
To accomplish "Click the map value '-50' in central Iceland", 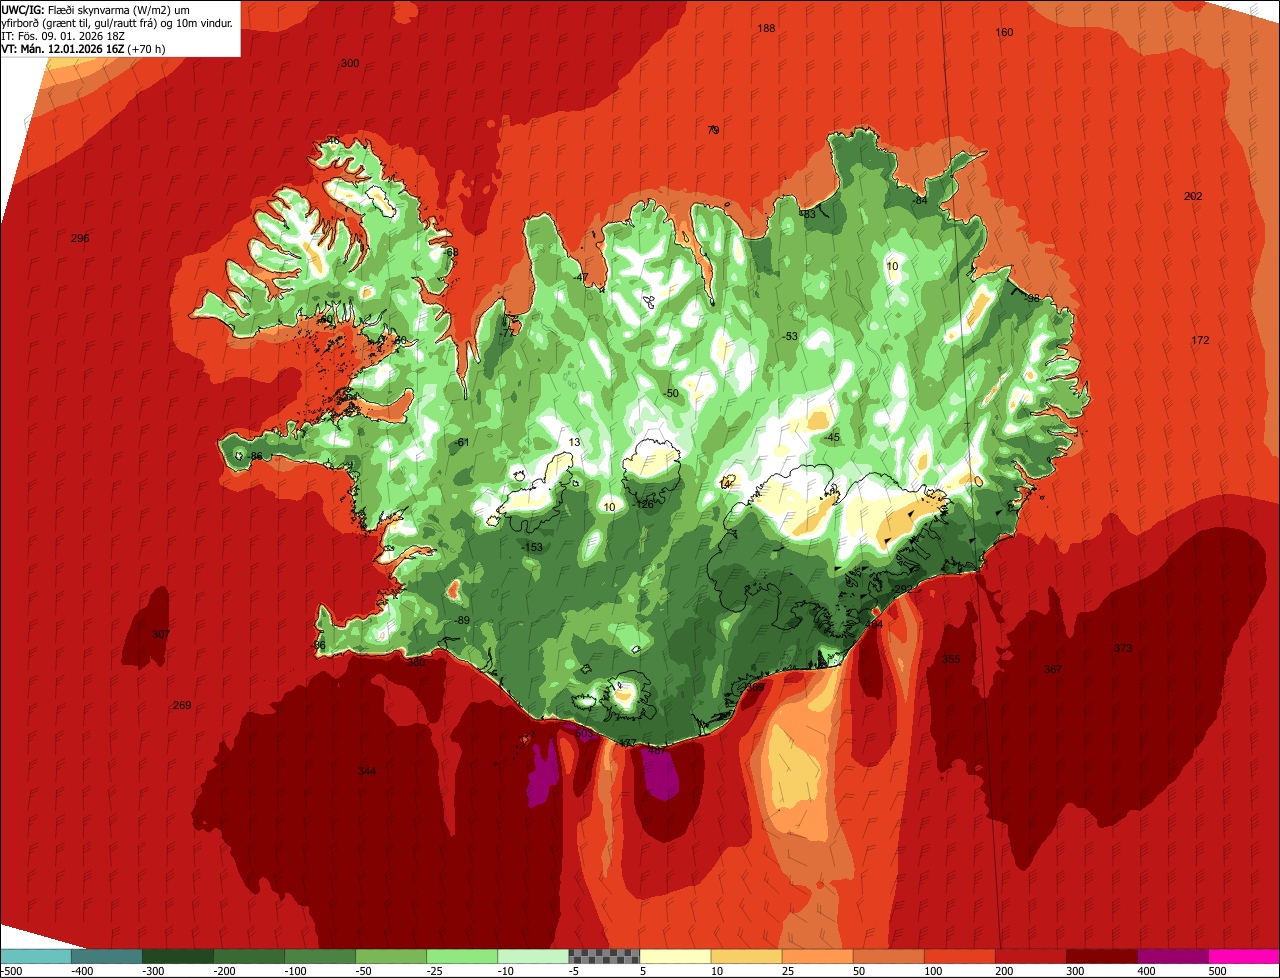I will click(x=671, y=393).
